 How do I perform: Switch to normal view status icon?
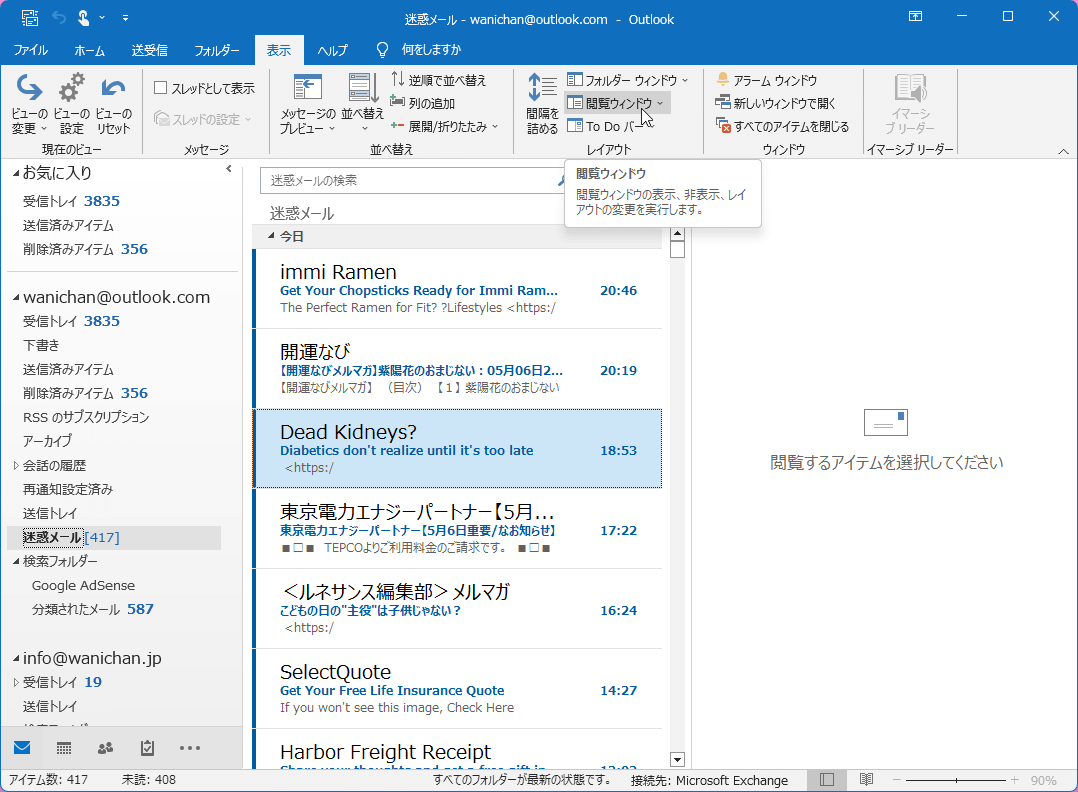(827, 780)
